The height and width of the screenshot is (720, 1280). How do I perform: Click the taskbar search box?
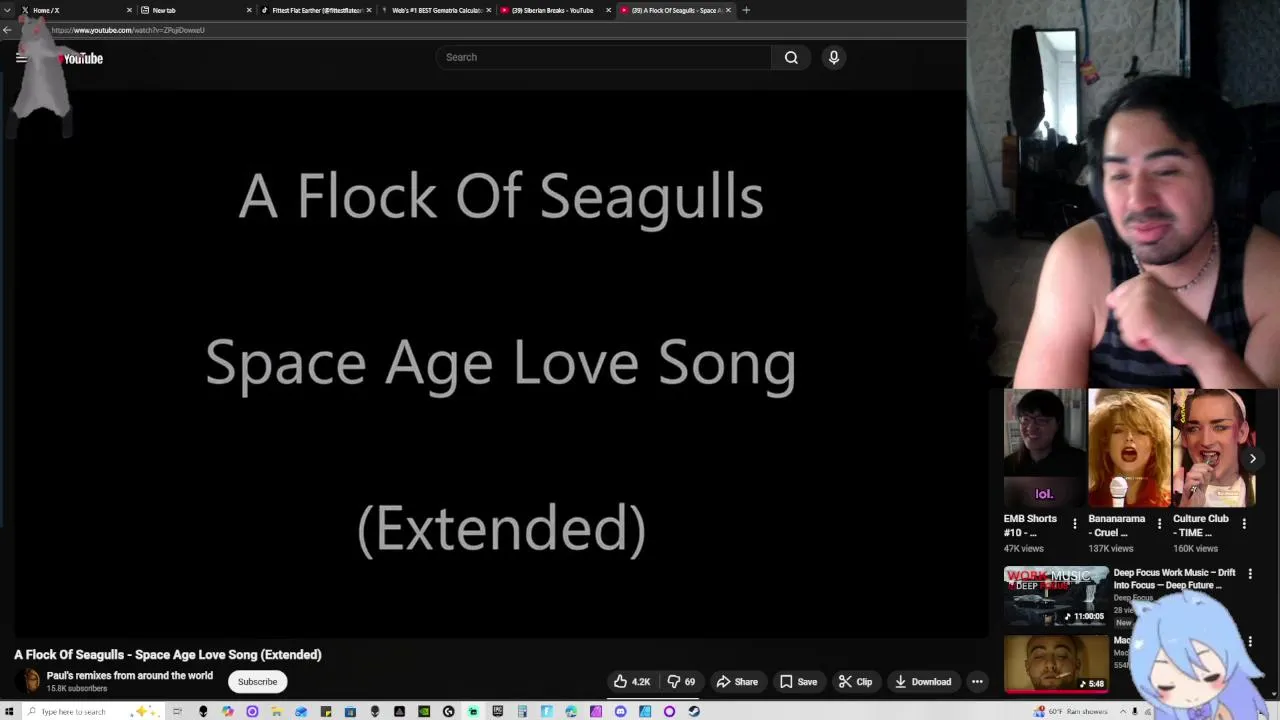tap(94, 711)
